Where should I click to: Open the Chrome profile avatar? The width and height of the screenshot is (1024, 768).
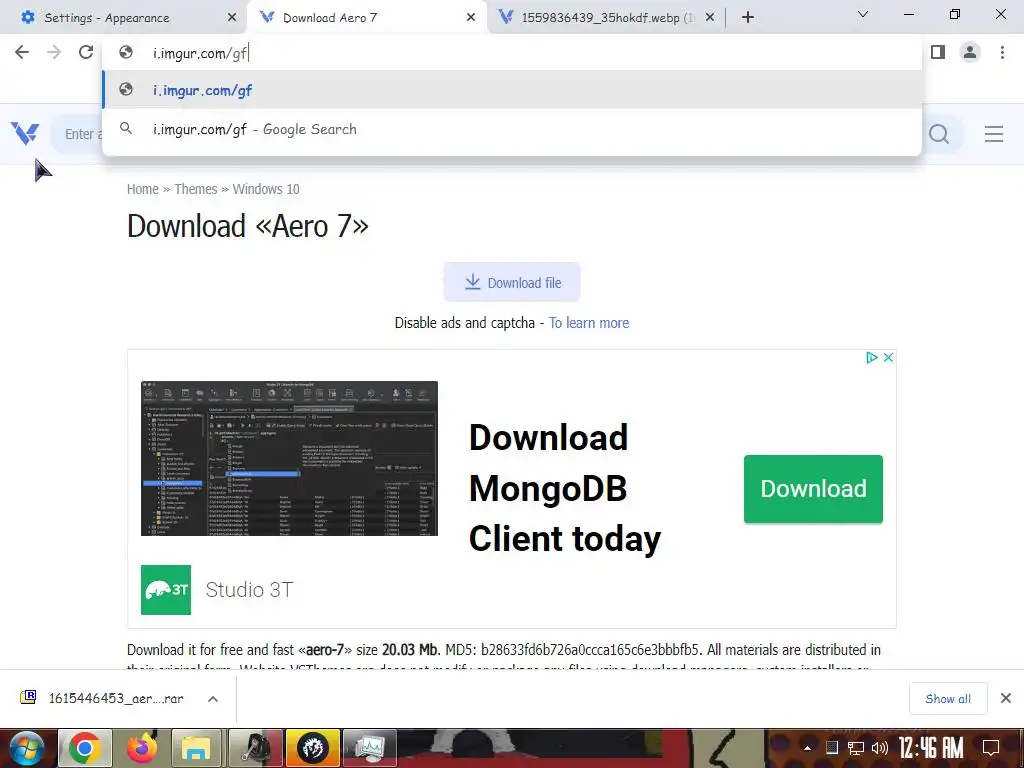[x=970, y=52]
